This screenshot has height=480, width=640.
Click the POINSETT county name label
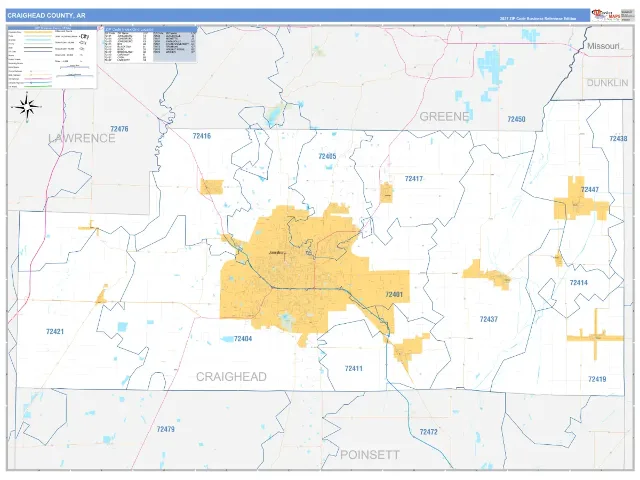[x=370, y=455]
